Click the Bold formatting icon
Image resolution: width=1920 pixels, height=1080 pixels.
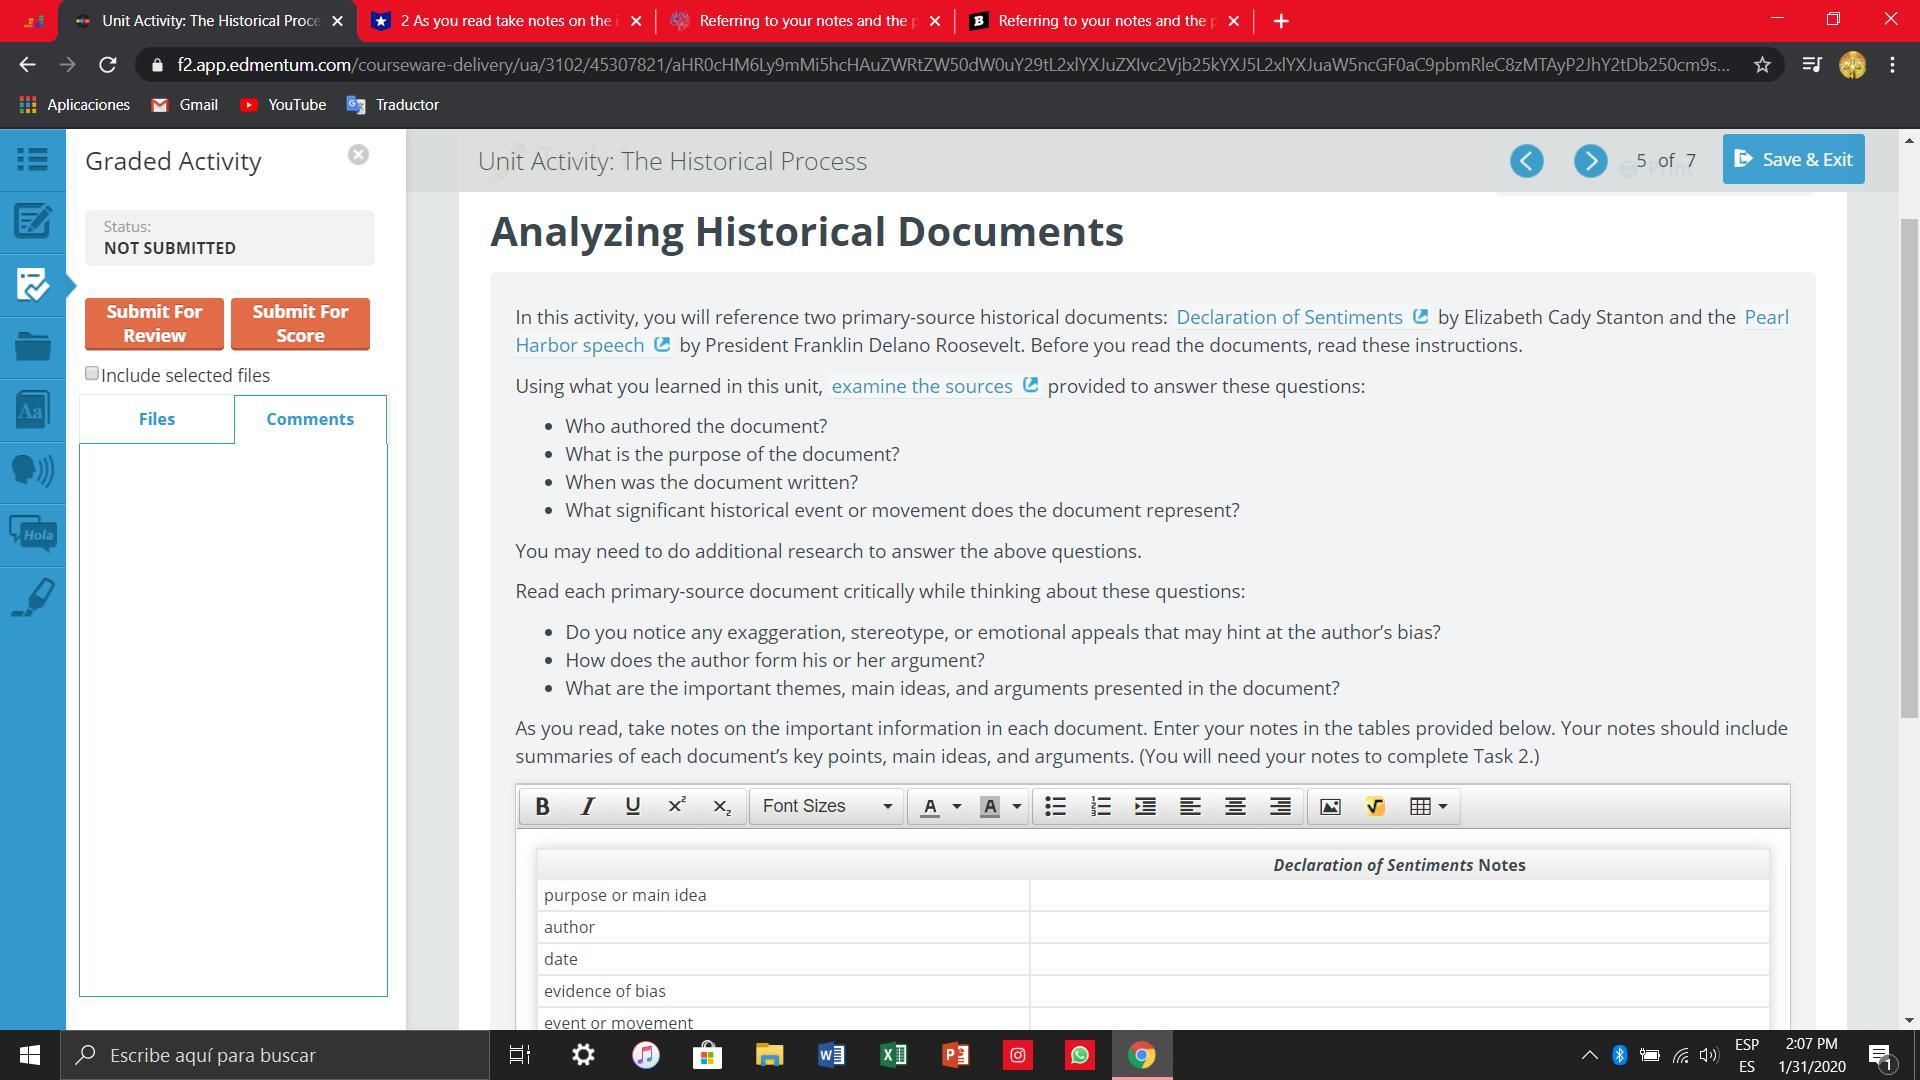(x=542, y=807)
